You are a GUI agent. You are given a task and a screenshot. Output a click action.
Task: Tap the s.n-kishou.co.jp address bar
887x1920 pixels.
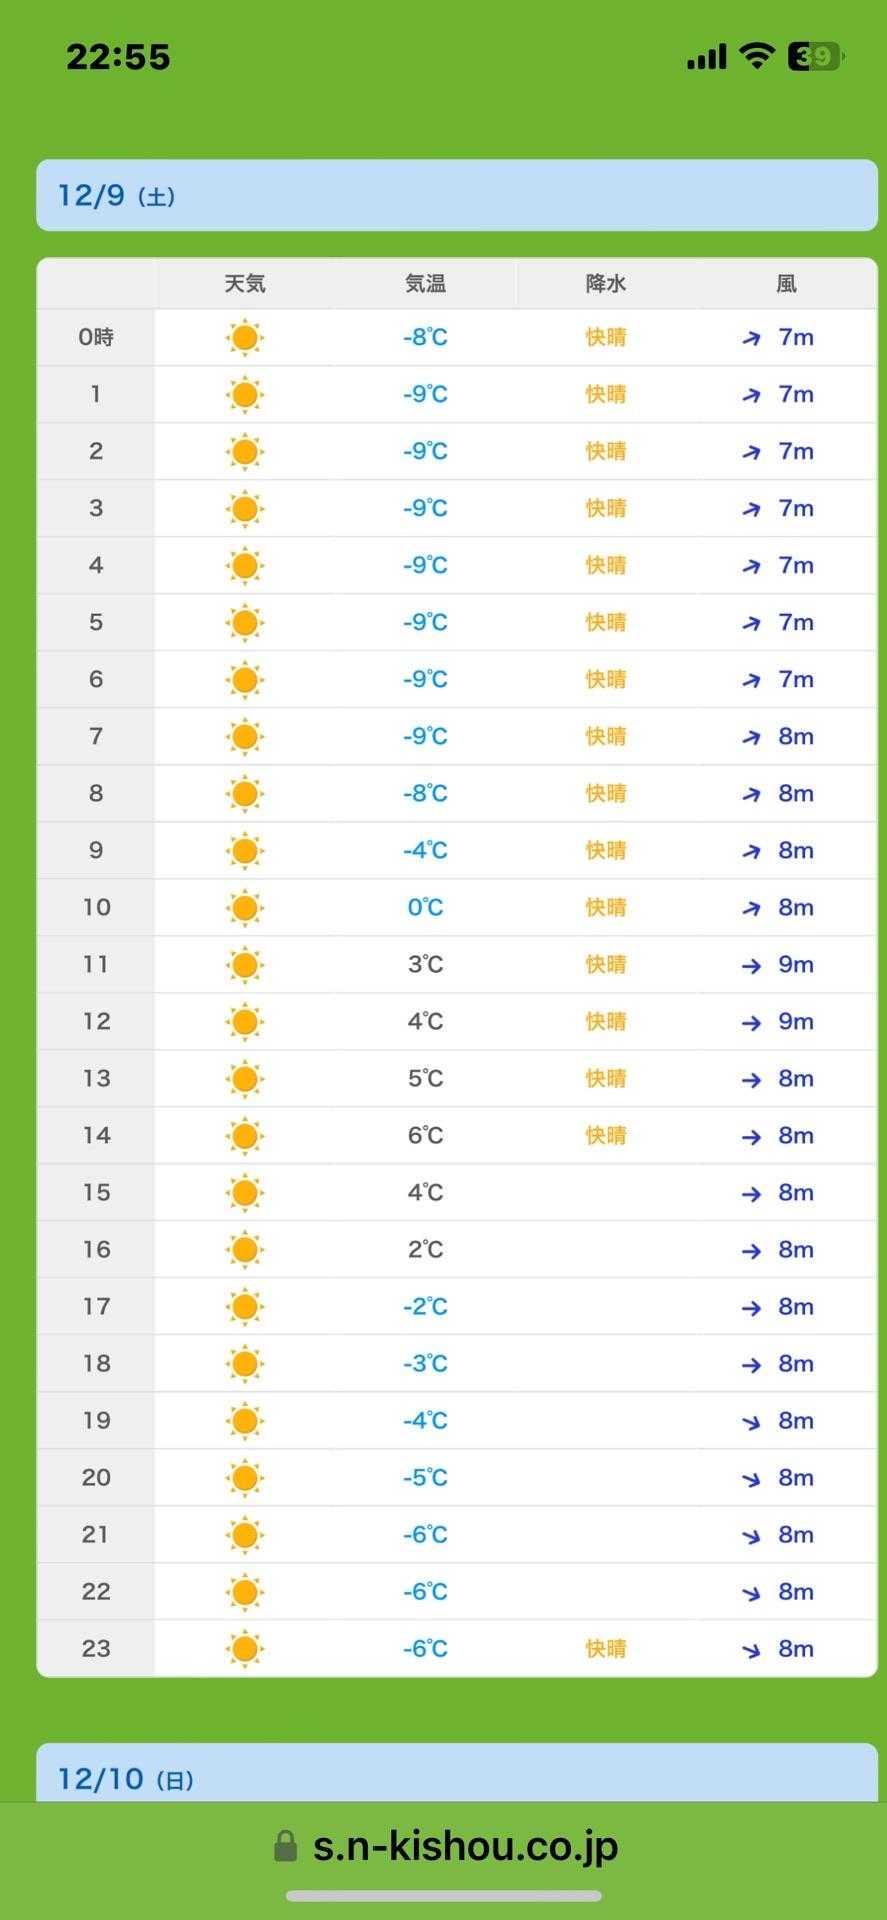pyautogui.click(x=465, y=1846)
